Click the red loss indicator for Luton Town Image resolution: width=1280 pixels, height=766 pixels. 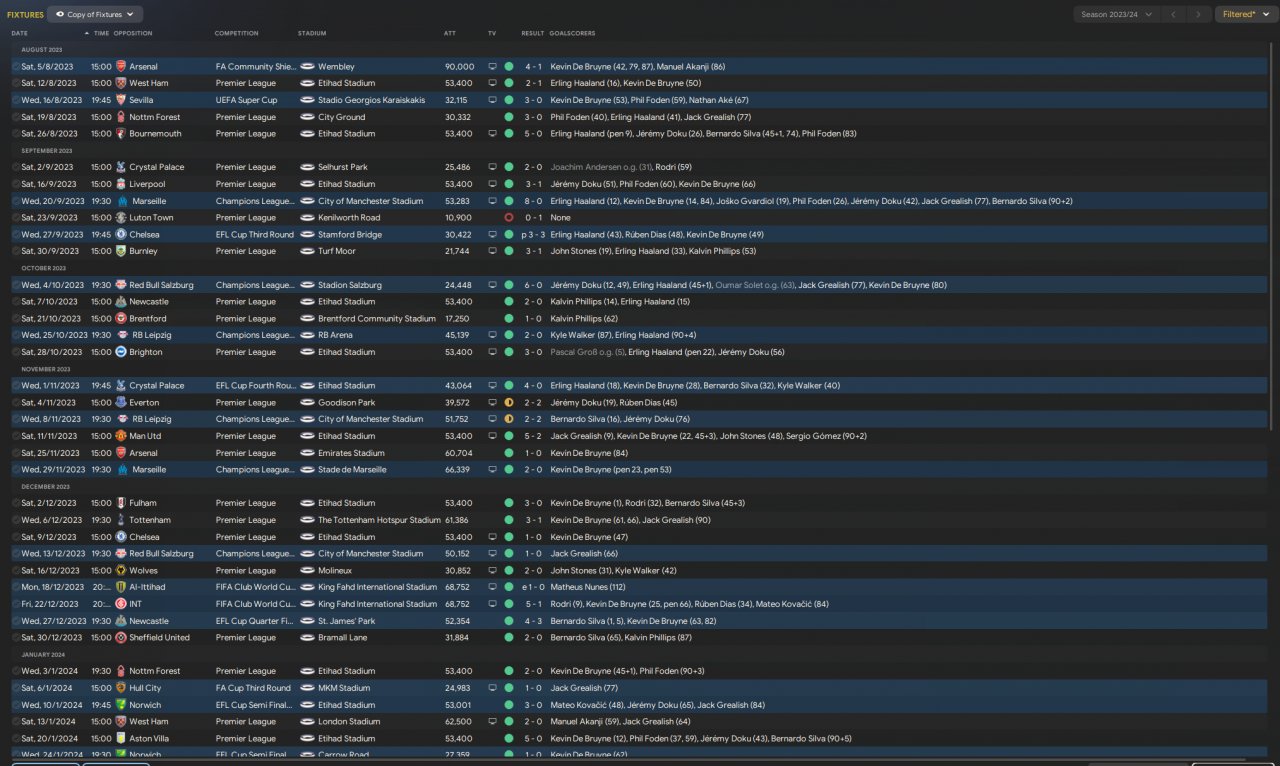pos(509,218)
